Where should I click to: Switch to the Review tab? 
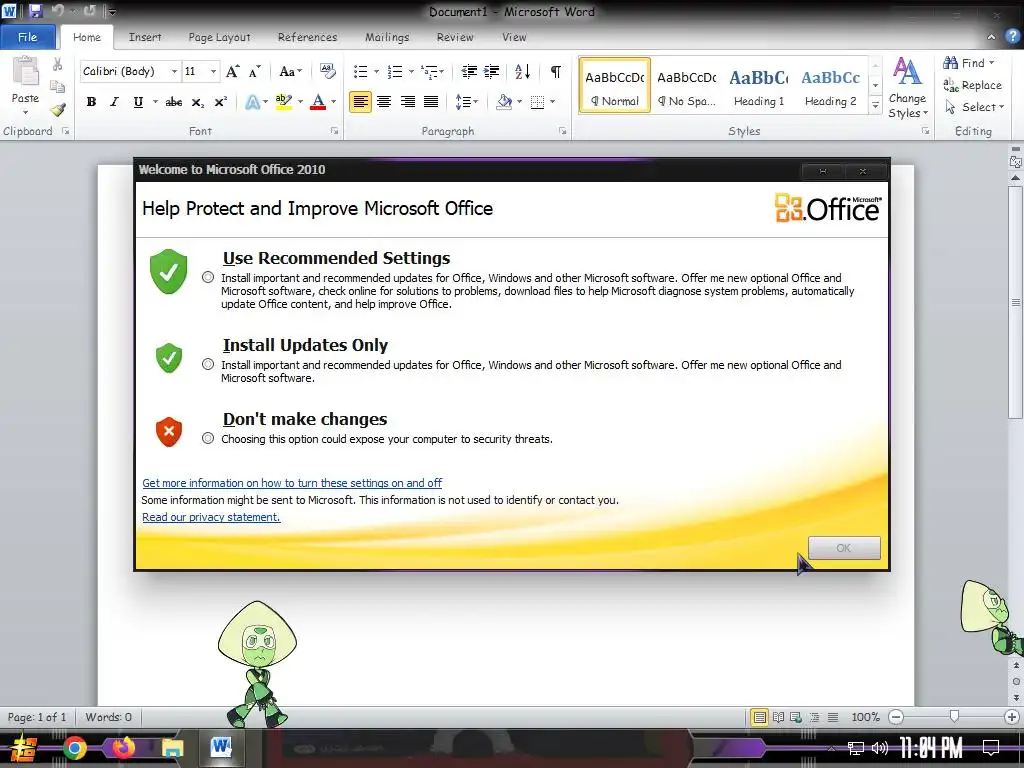pos(455,37)
